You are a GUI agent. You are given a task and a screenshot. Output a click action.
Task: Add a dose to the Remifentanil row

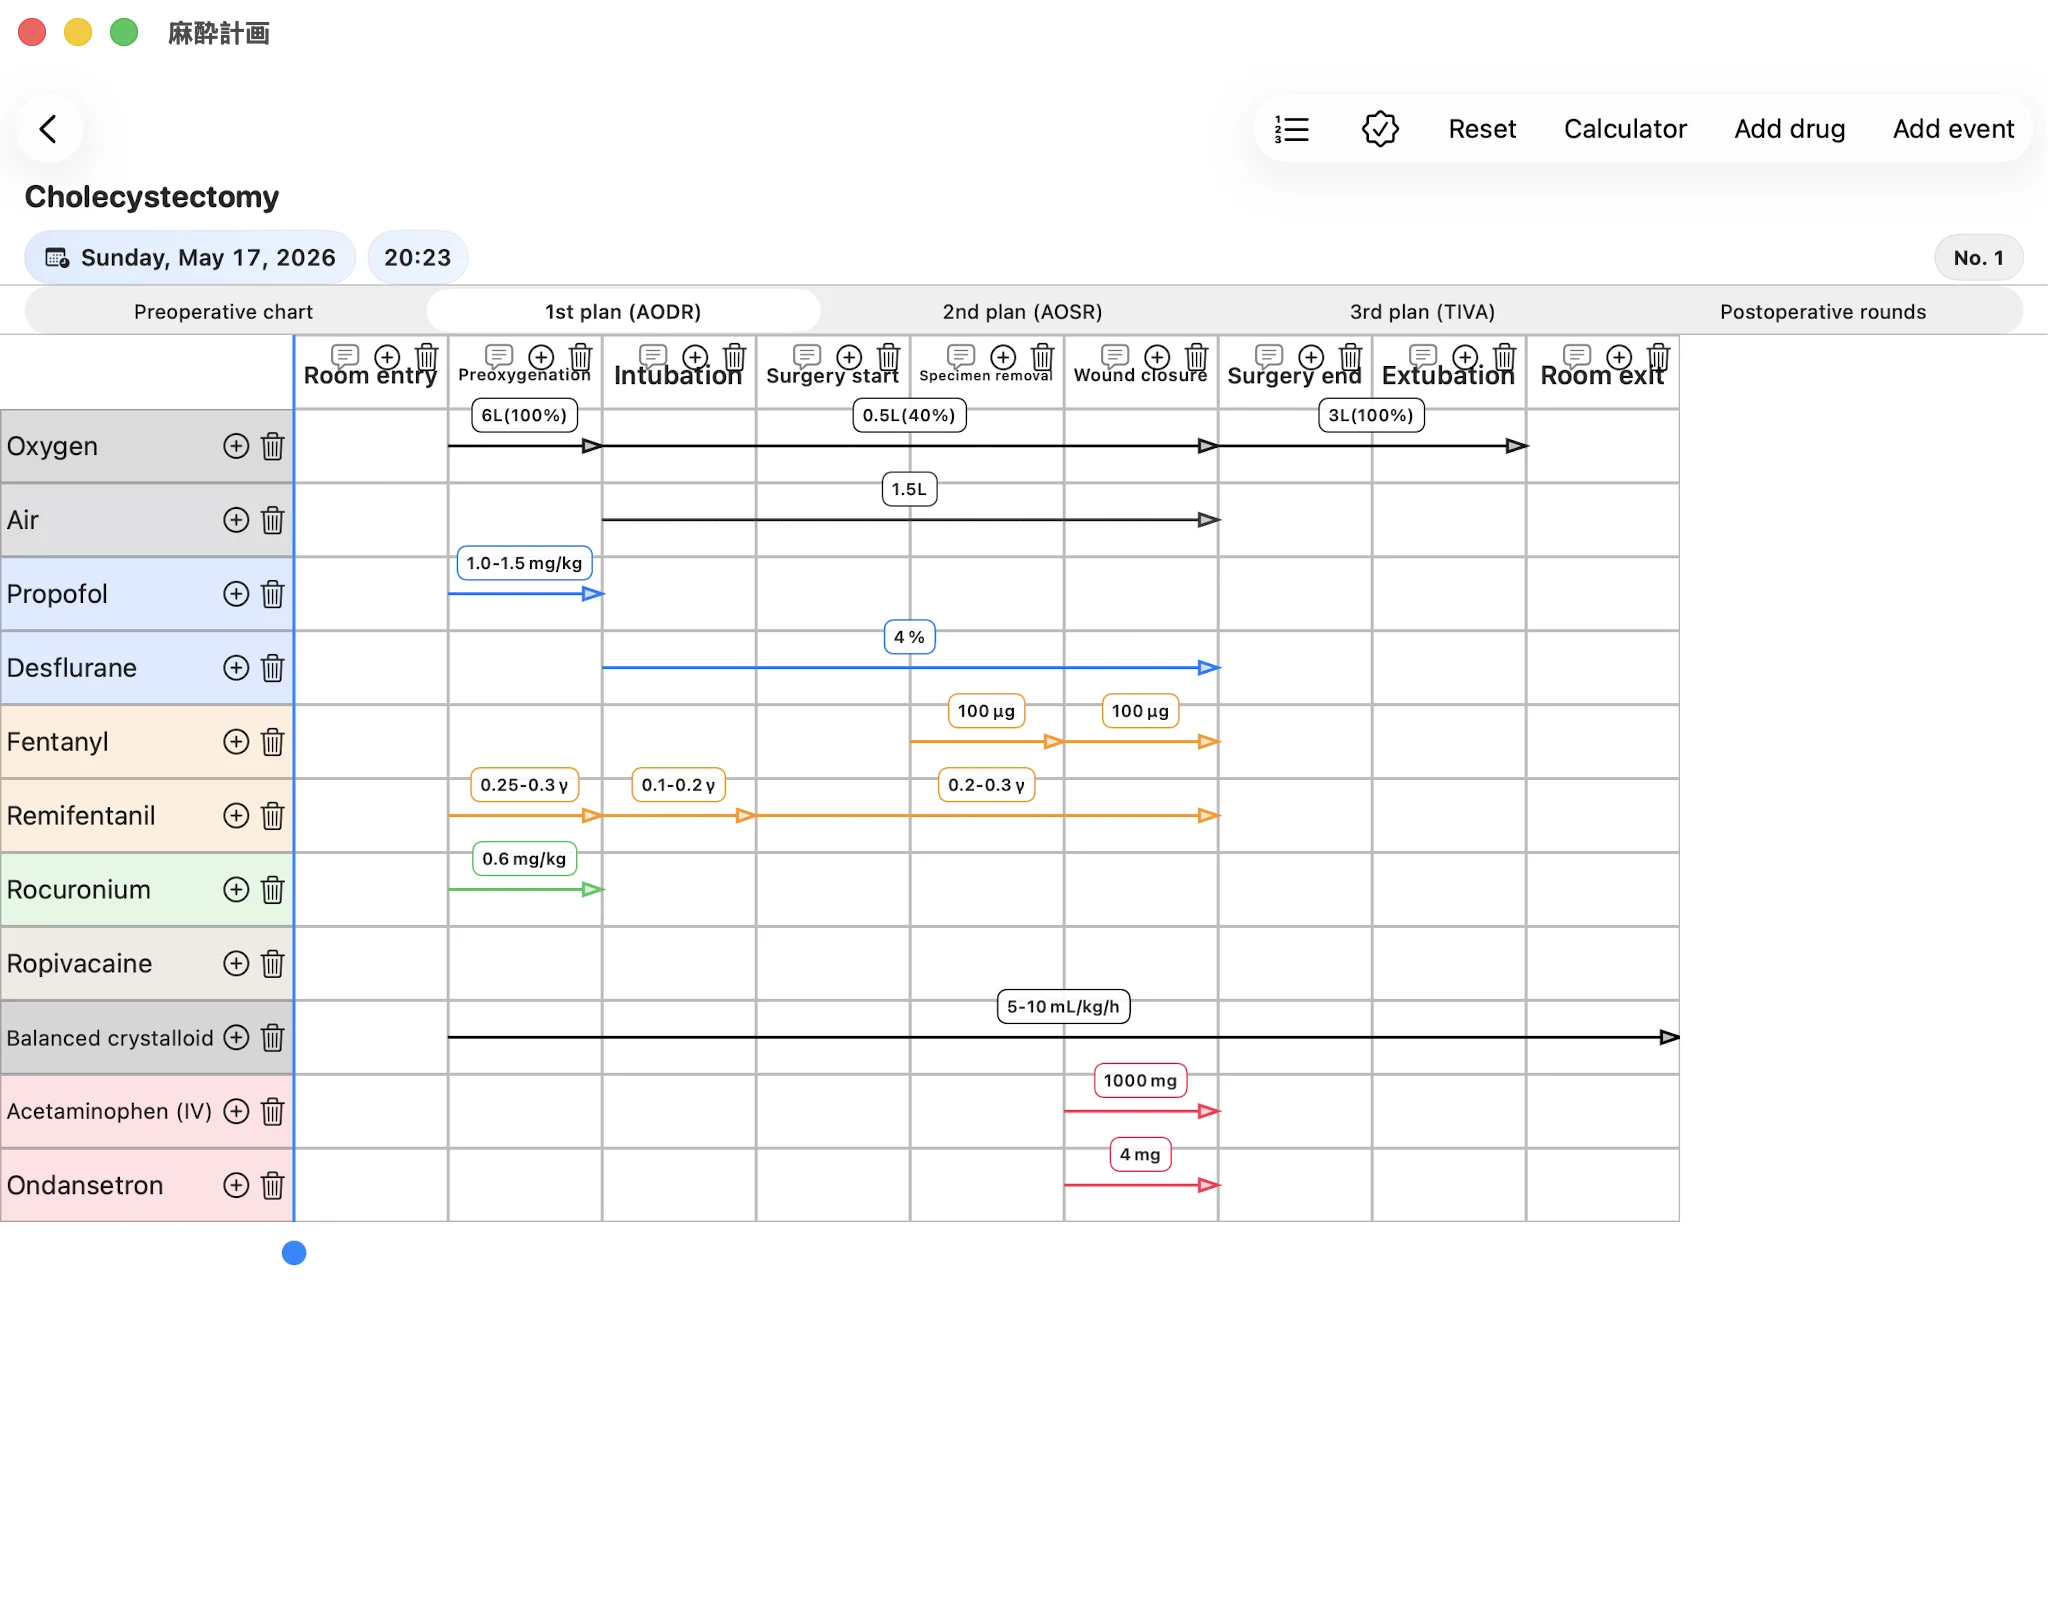click(236, 816)
